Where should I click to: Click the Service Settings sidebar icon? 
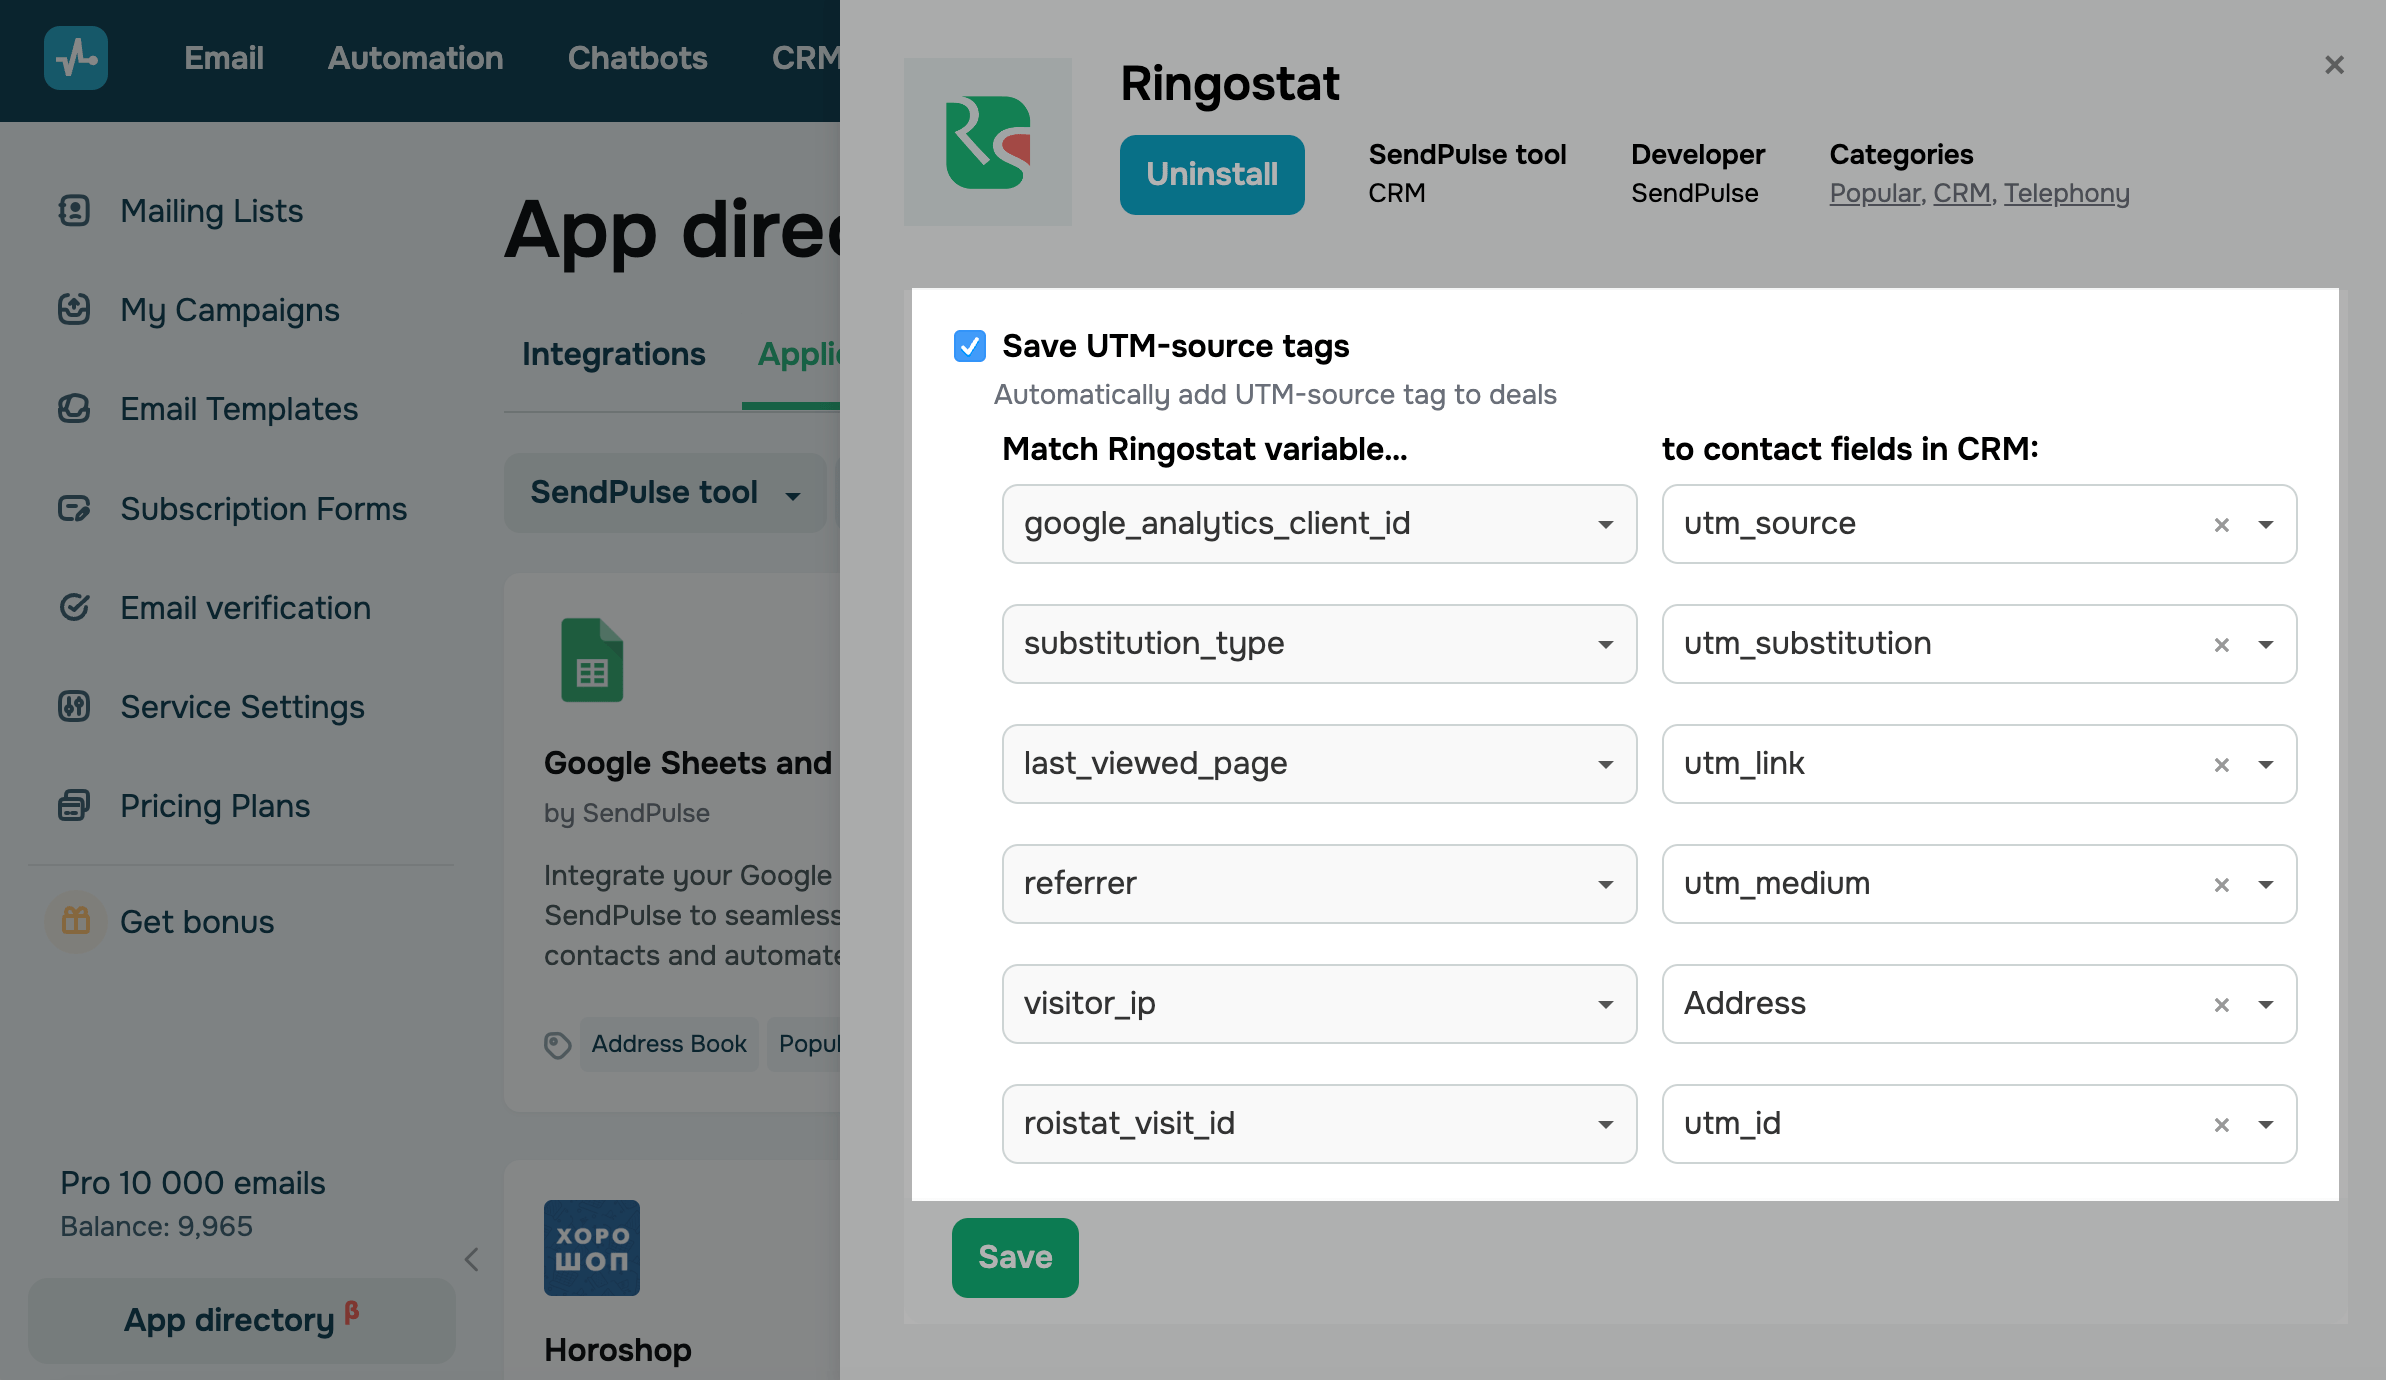pos(74,707)
